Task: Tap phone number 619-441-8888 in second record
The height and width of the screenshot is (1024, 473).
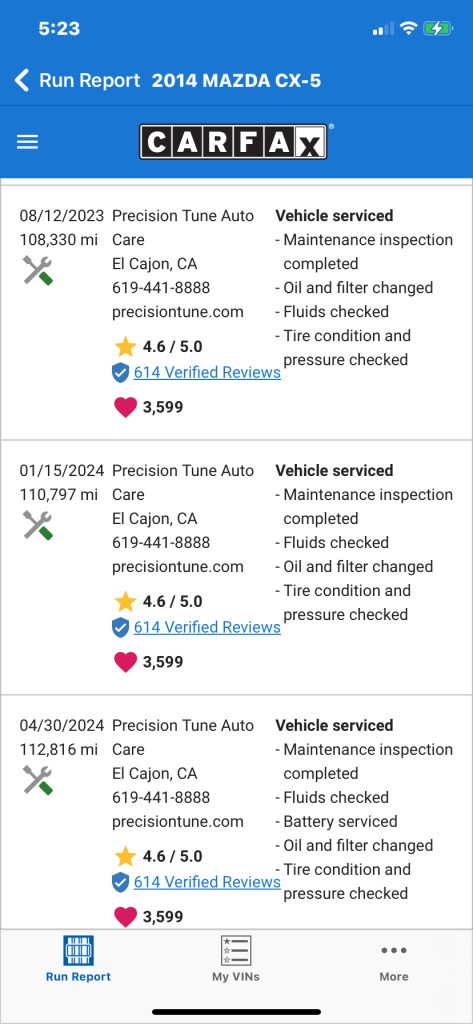Action: click(x=161, y=543)
